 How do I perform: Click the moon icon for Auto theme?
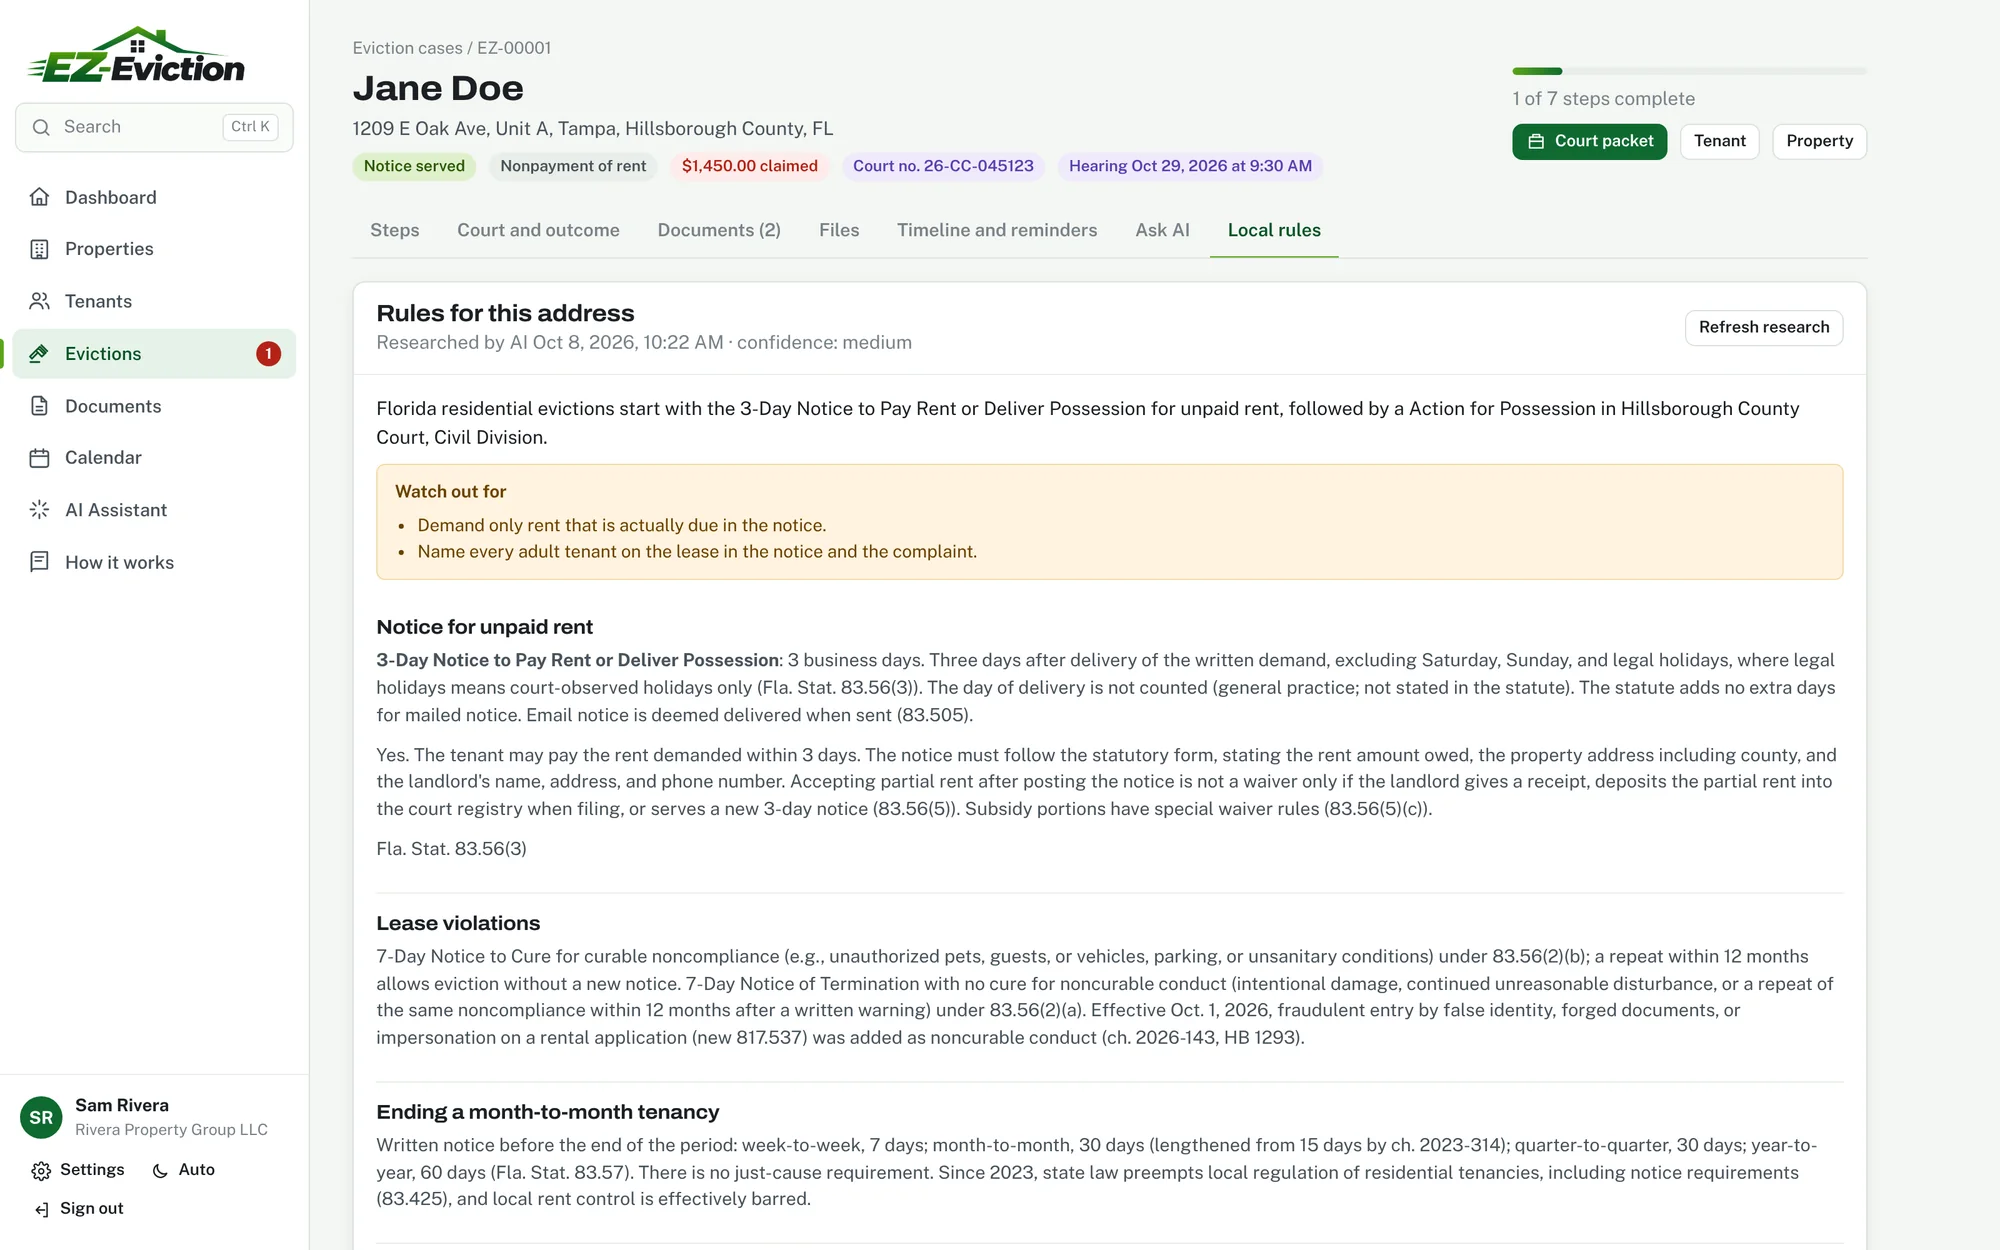160,1170
